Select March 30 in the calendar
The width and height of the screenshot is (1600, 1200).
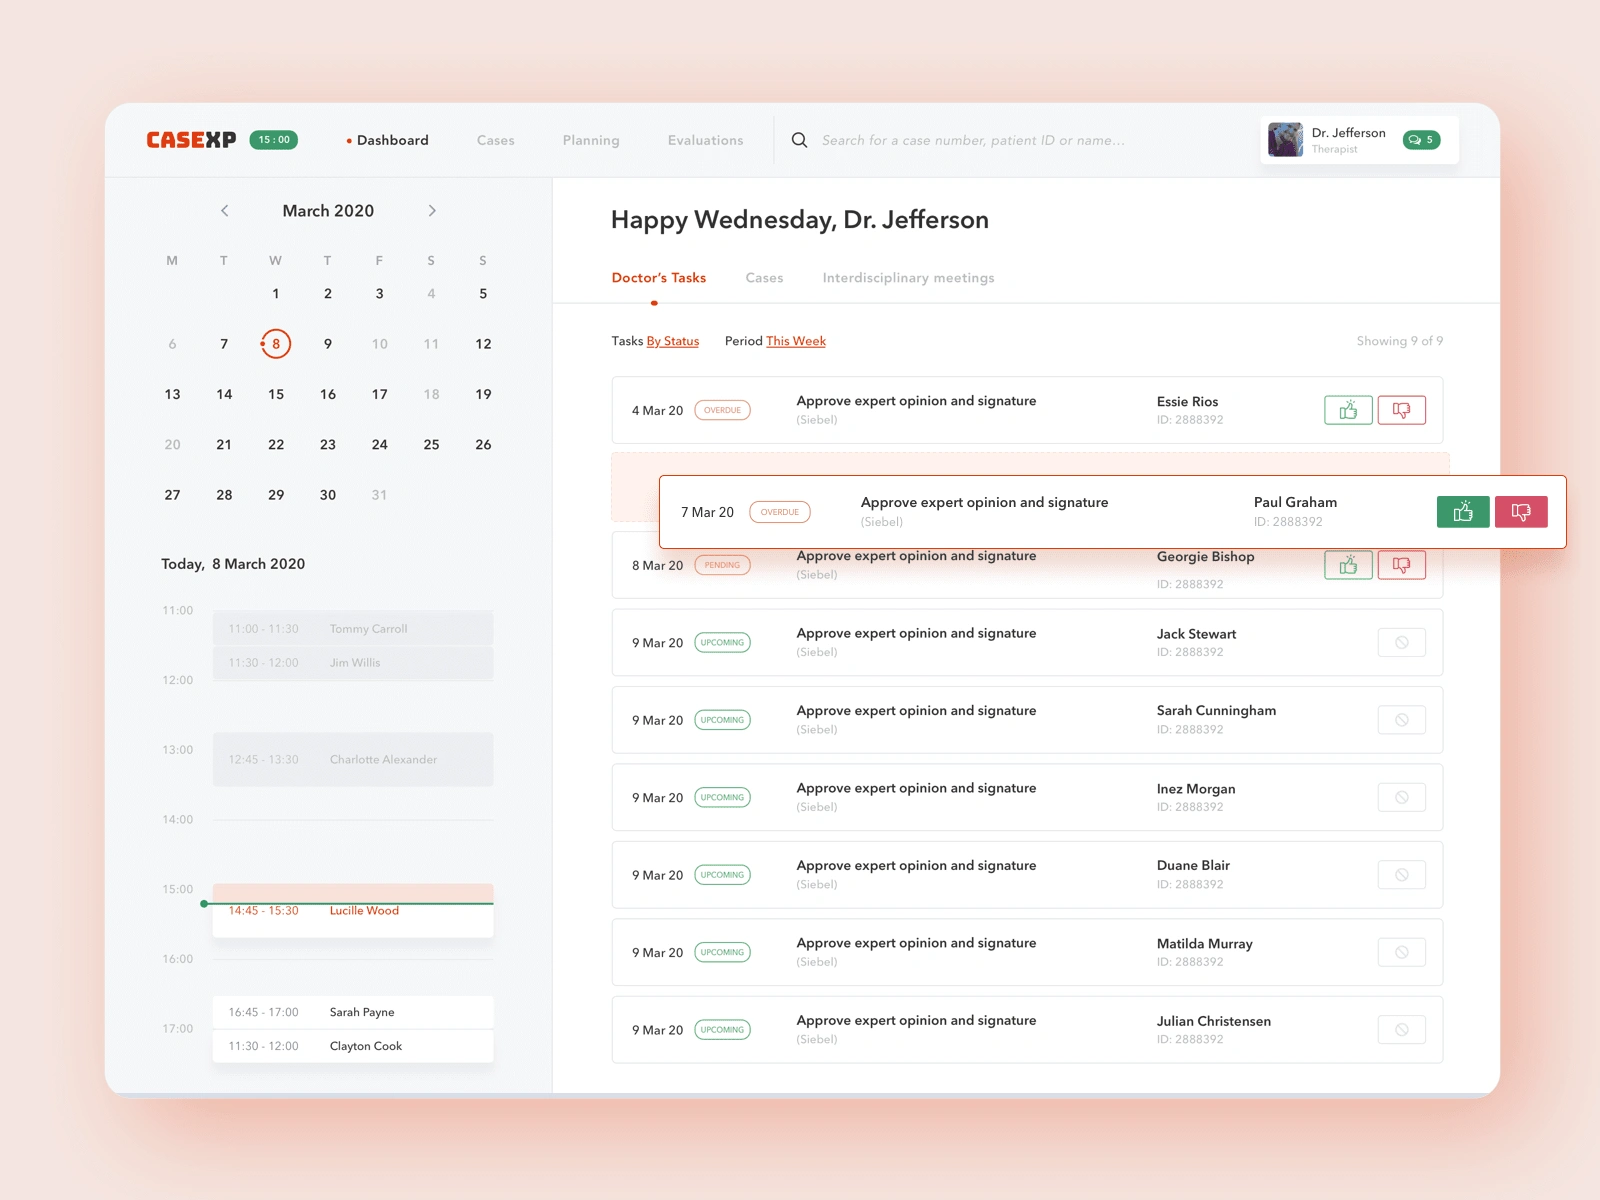(x=328, y=495)
